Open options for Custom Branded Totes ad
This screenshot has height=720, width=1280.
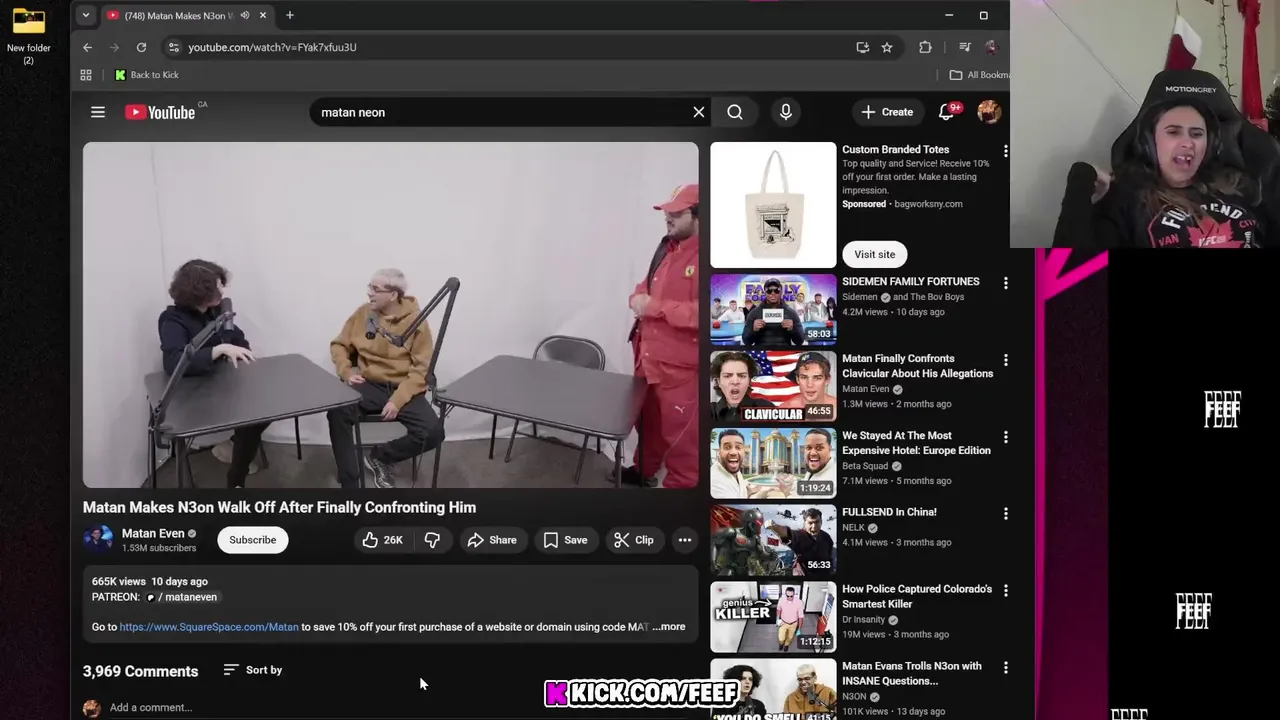(x=1005, y=151)
